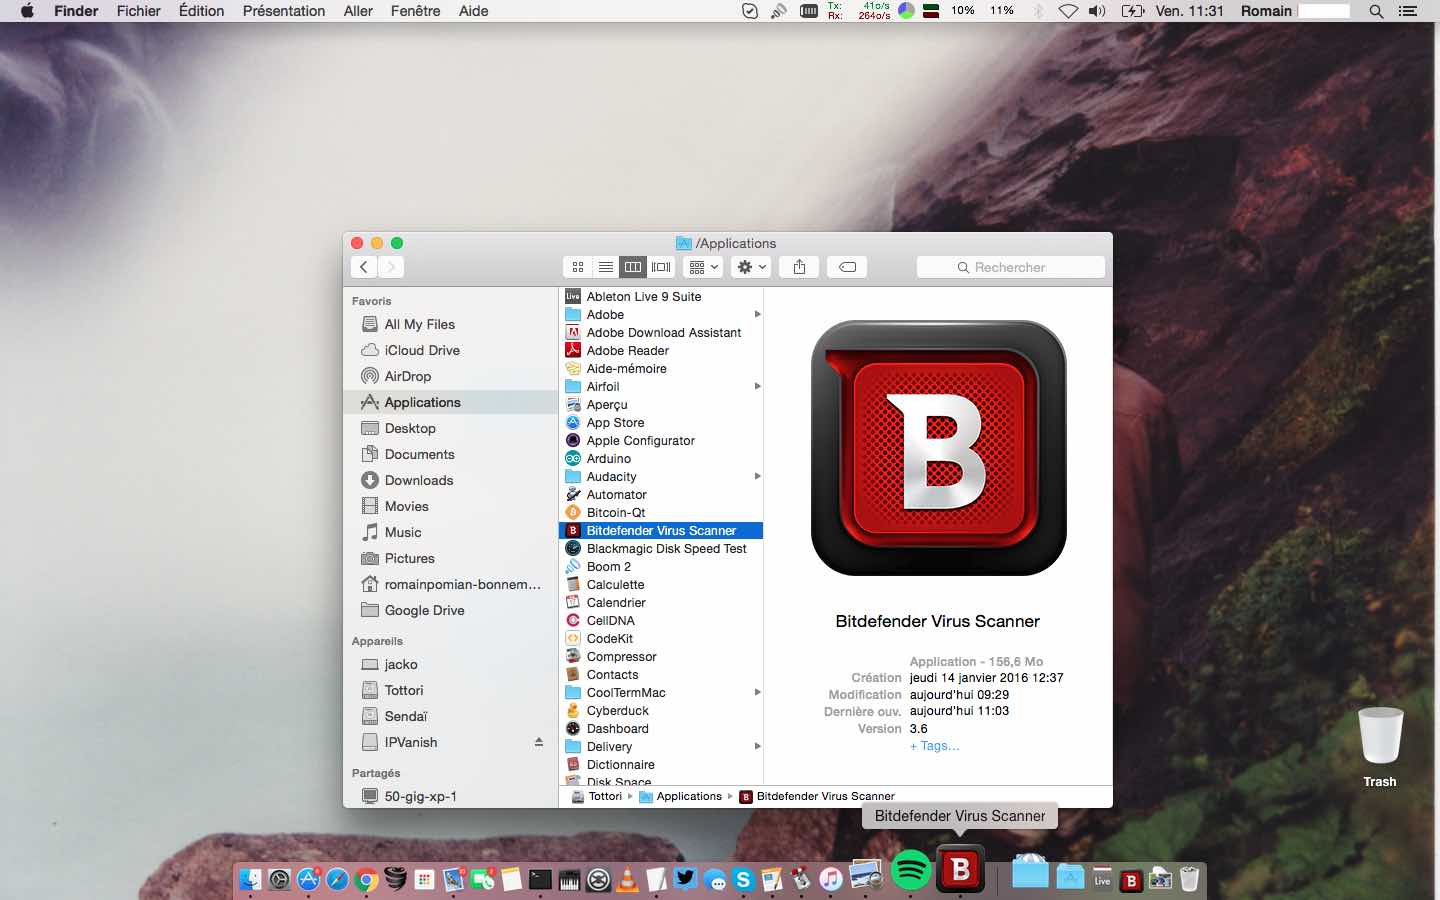Eject the IPVanish volume
The image size is (1440, 900).
tap(539, 742)
